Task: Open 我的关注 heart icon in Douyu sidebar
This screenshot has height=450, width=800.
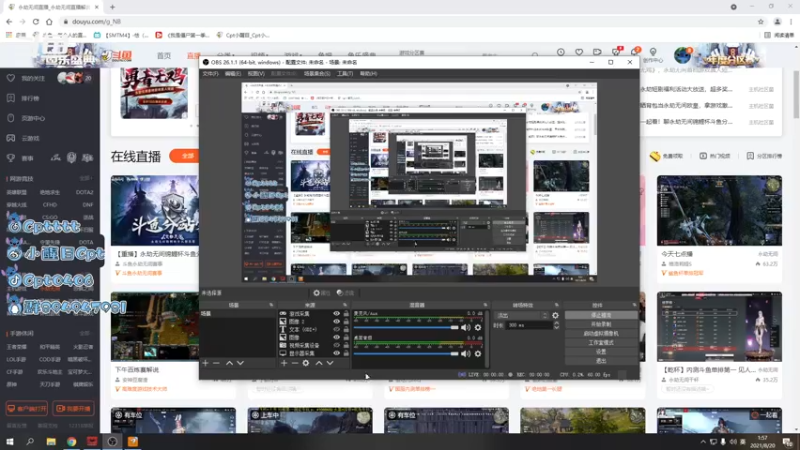Action: coord(11,78)
